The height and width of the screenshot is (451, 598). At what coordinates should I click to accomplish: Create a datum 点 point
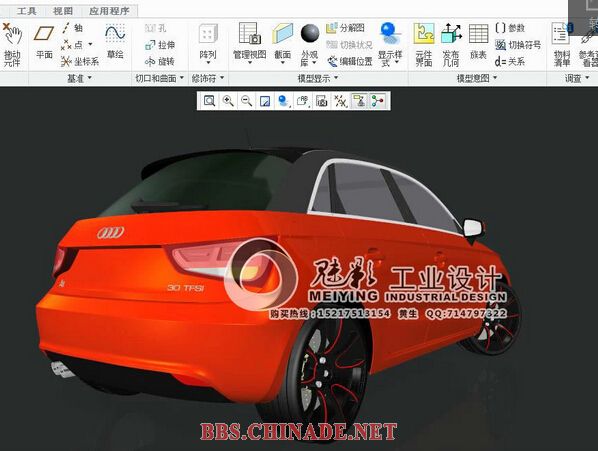72,45
